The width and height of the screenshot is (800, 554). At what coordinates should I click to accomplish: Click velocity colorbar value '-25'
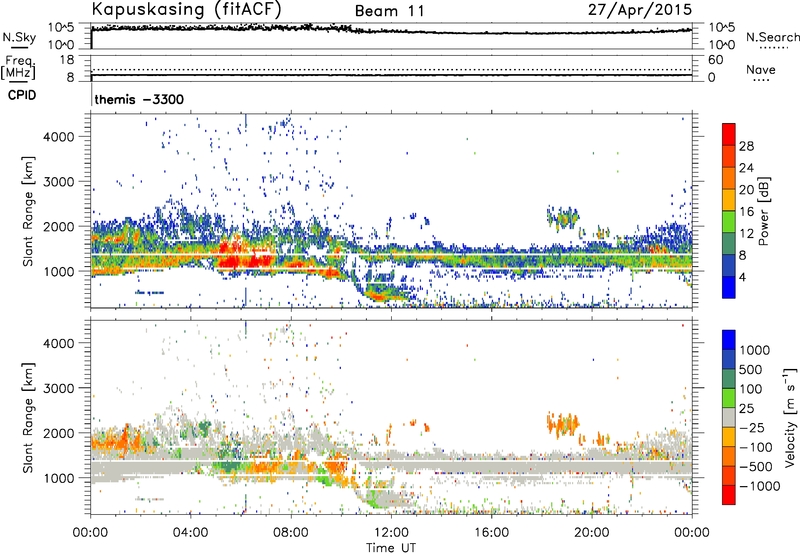point(752,427)
